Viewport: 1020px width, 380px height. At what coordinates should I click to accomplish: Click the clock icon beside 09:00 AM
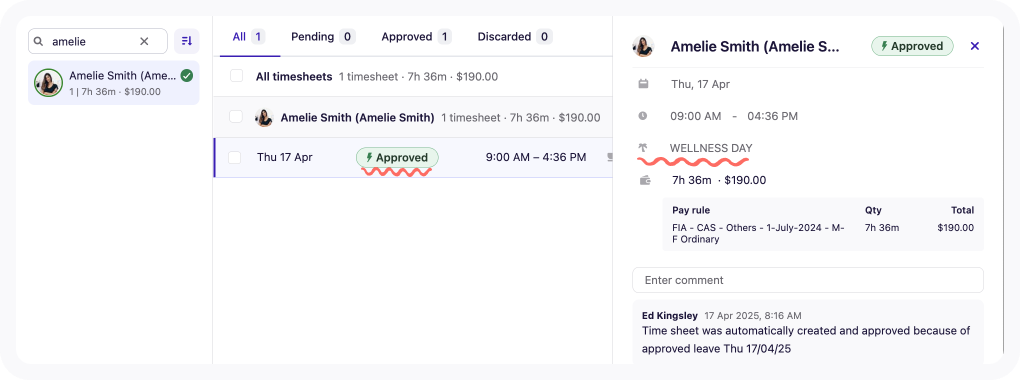coord(643,116)
